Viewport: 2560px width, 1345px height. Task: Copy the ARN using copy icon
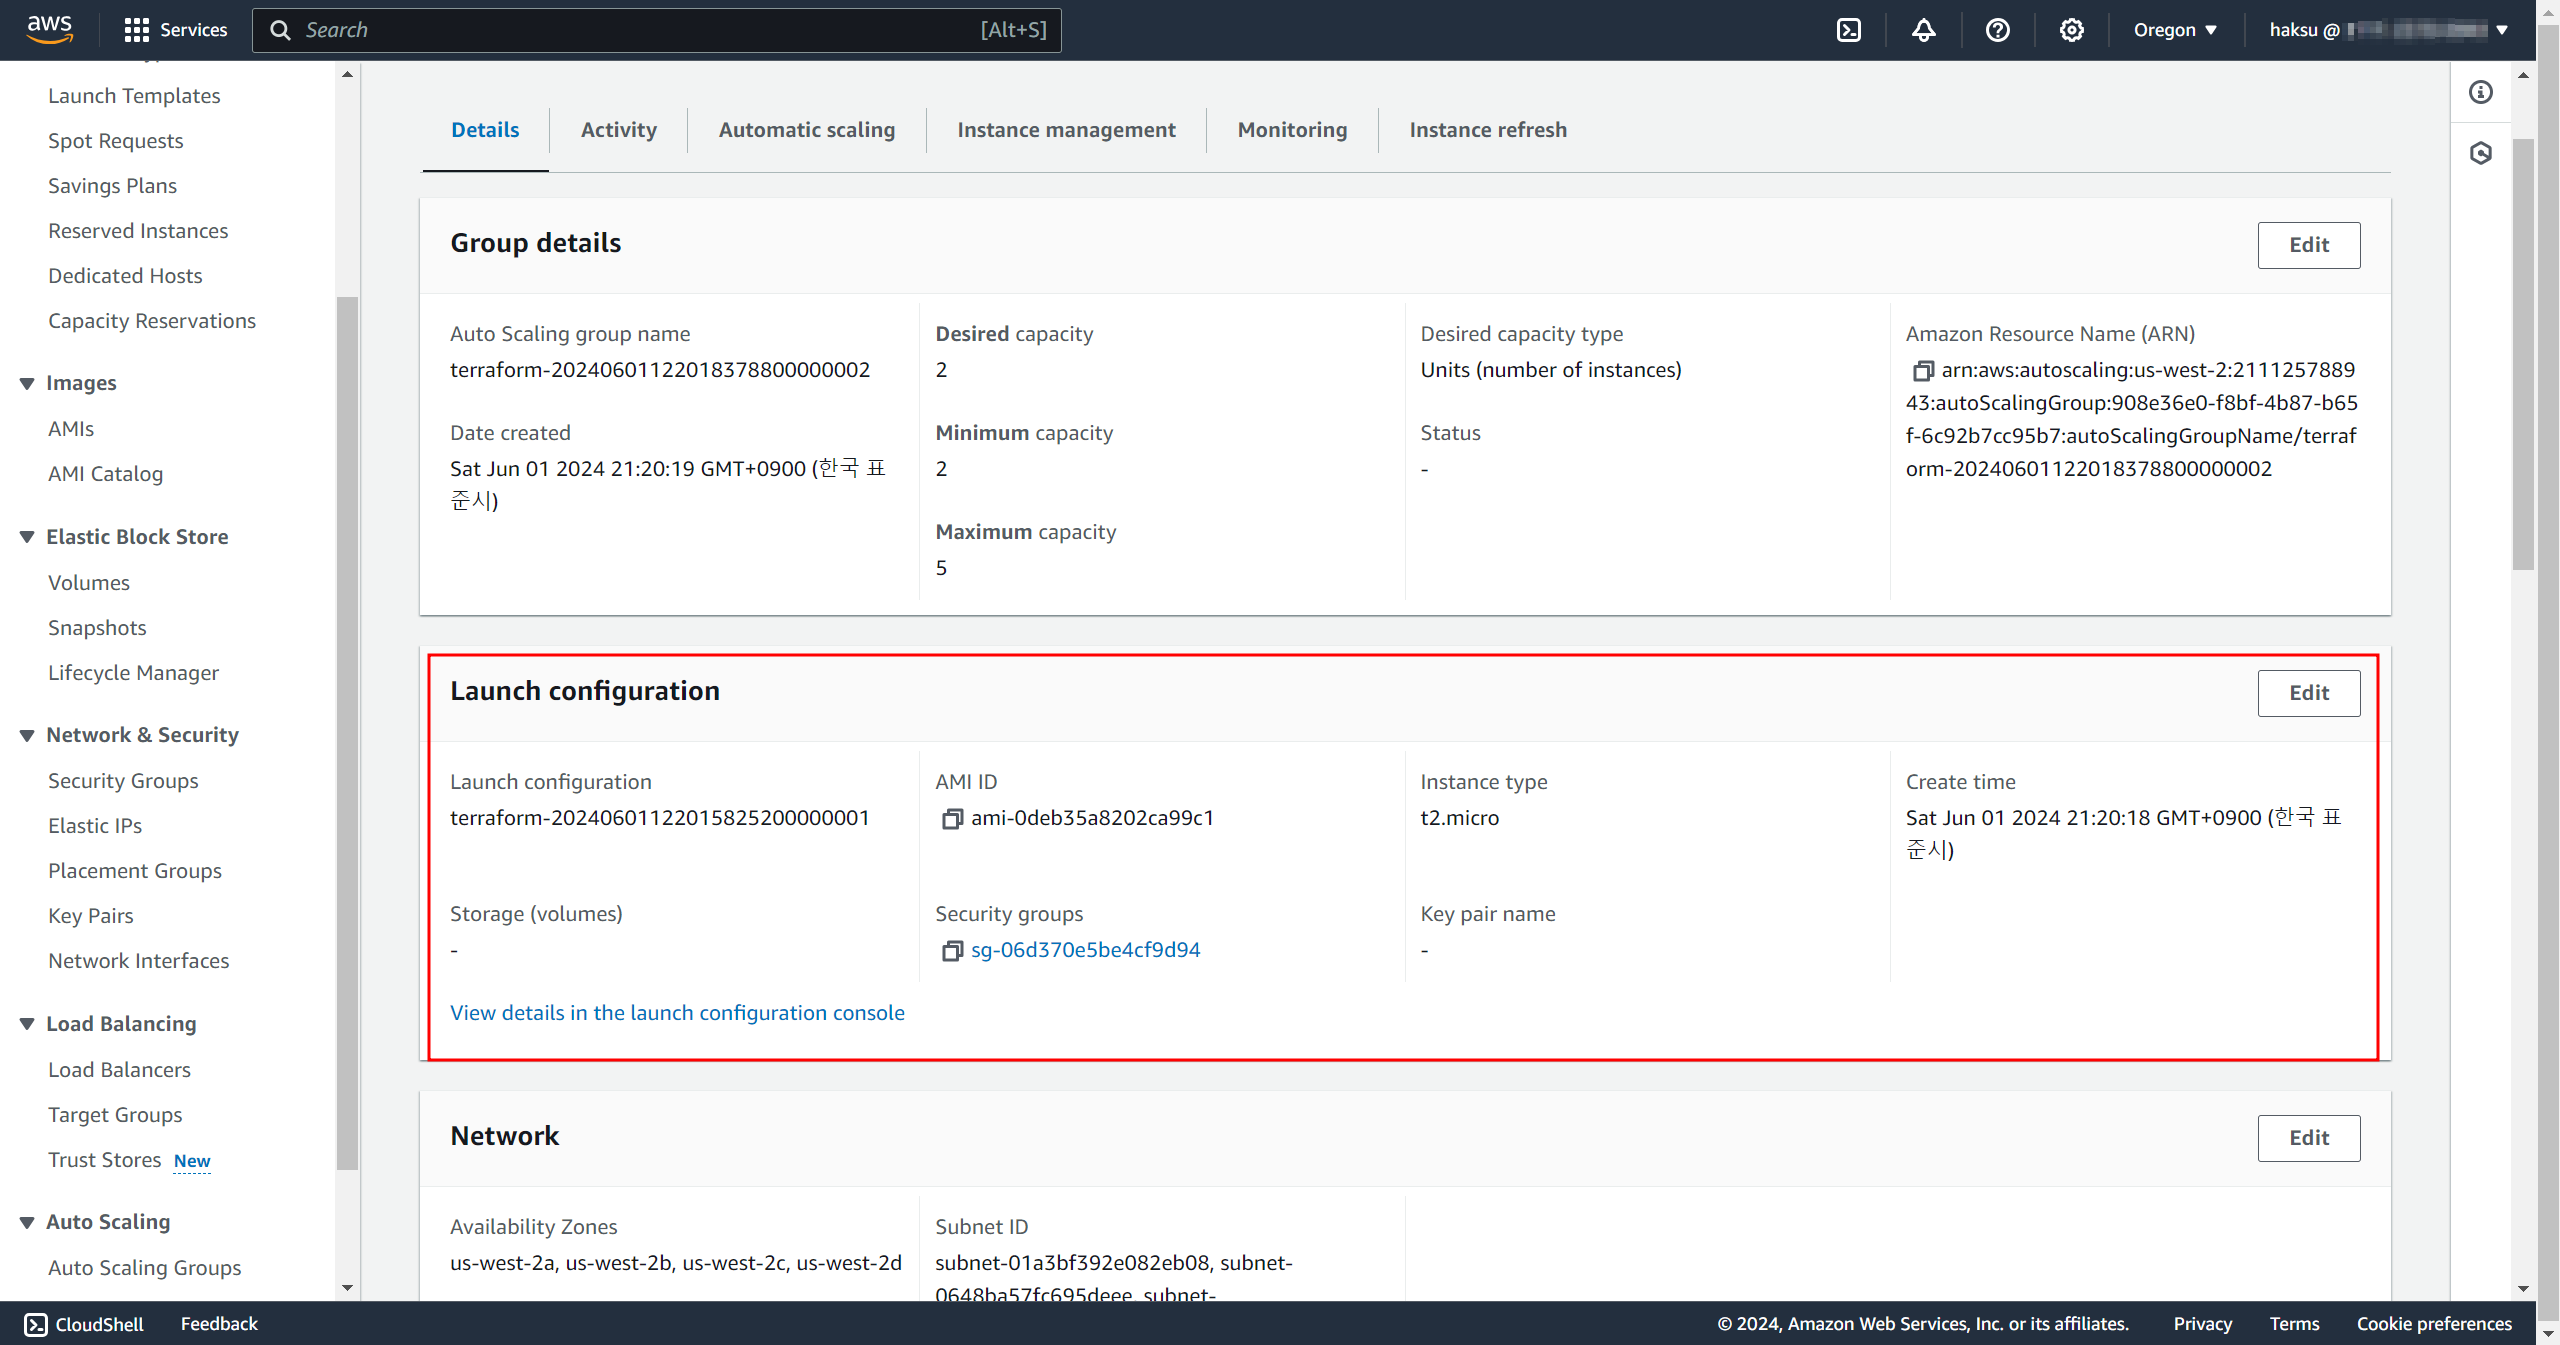tap(1922, 371)
